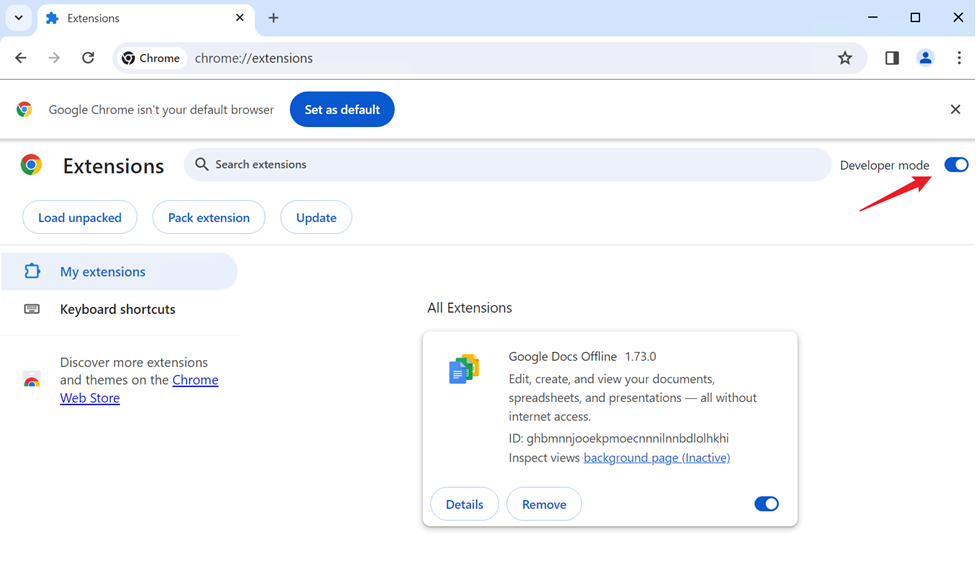This screenshot has height=584, width=976.
Task: Bookmark this page with the star icon
Action: pos(845,57)
